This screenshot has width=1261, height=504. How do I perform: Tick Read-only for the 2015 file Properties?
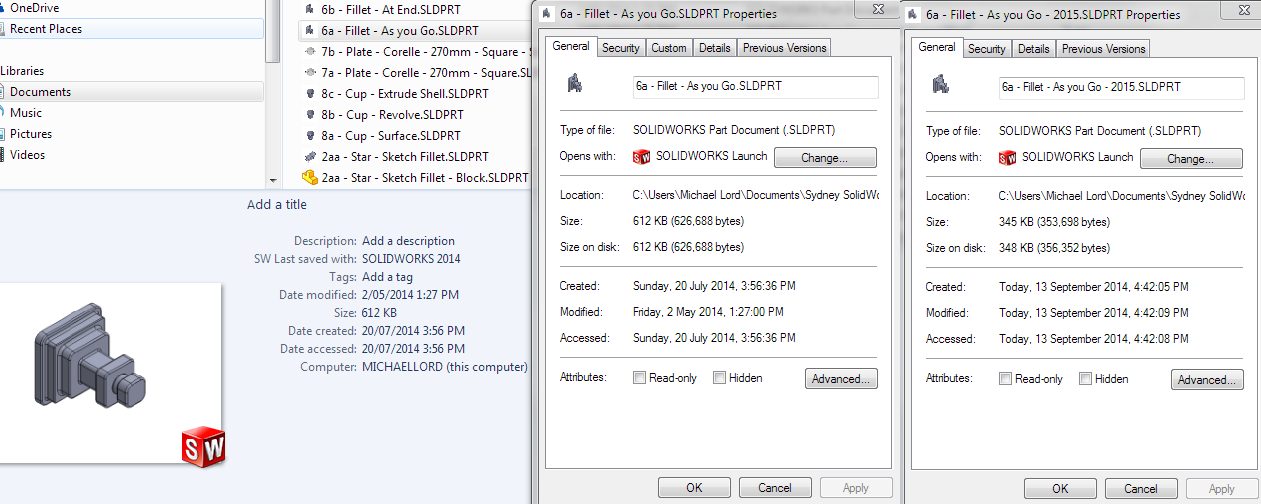[1005, 379]
